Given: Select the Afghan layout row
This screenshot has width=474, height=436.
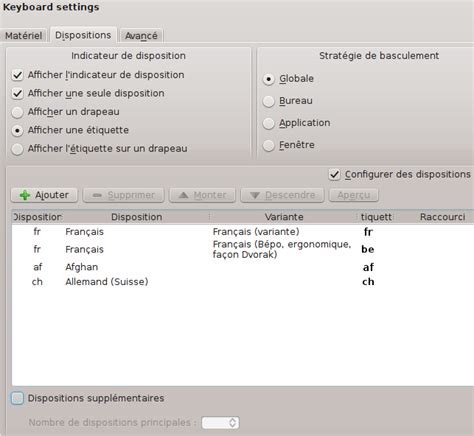Looking at the screenshot, I should (x=243, y=267).
